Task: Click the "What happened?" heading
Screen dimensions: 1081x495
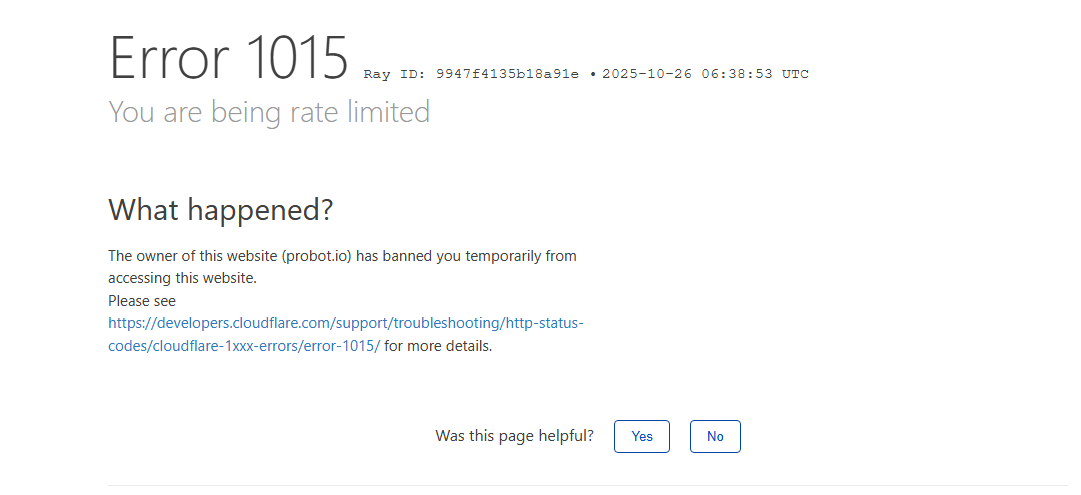Action: point(220,210)
